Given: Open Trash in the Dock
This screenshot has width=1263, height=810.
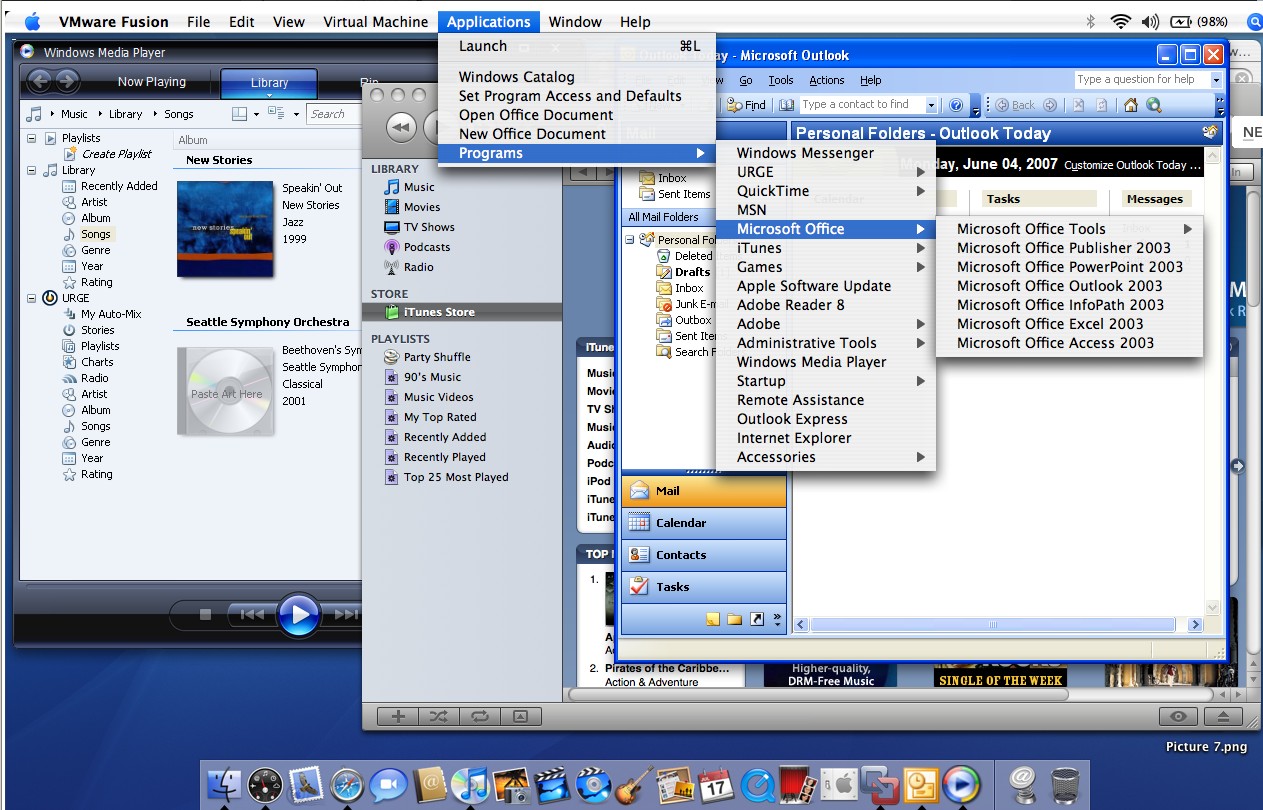Looking at the screenshot, I should pyautogui.click(x=1066, y=784).
